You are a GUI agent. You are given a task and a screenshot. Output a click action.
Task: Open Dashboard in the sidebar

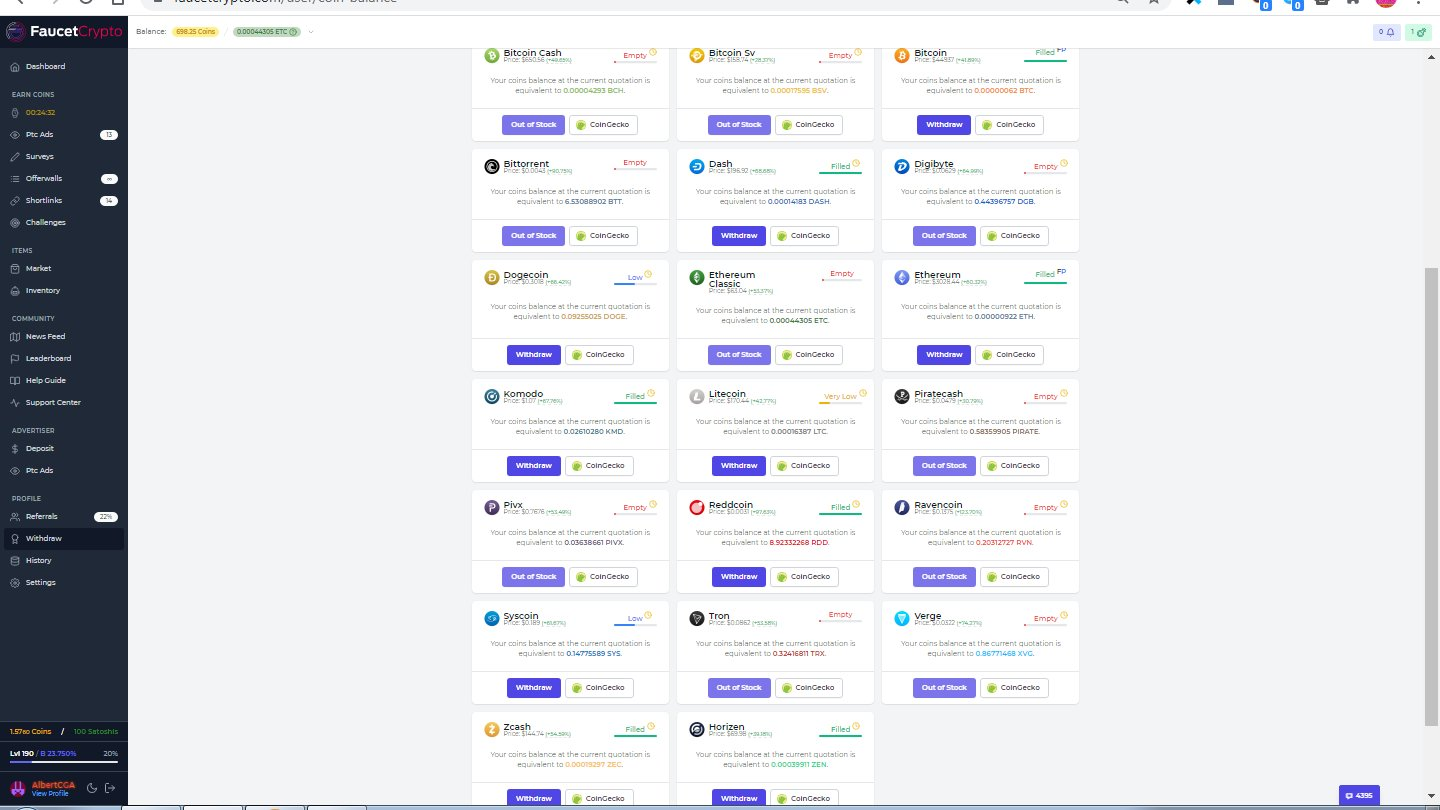[64, 66]
